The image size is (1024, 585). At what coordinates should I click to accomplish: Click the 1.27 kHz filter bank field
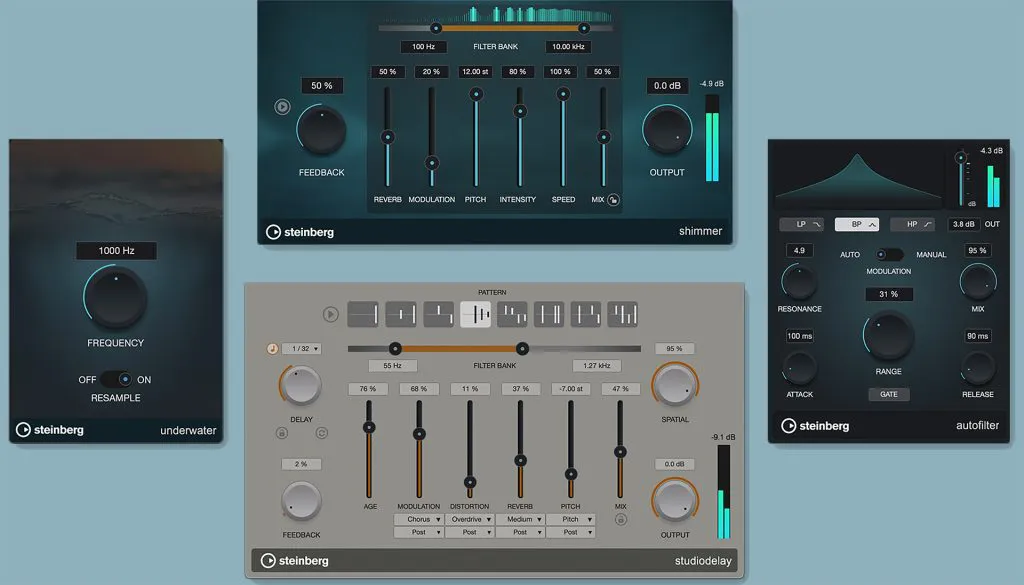597,366
